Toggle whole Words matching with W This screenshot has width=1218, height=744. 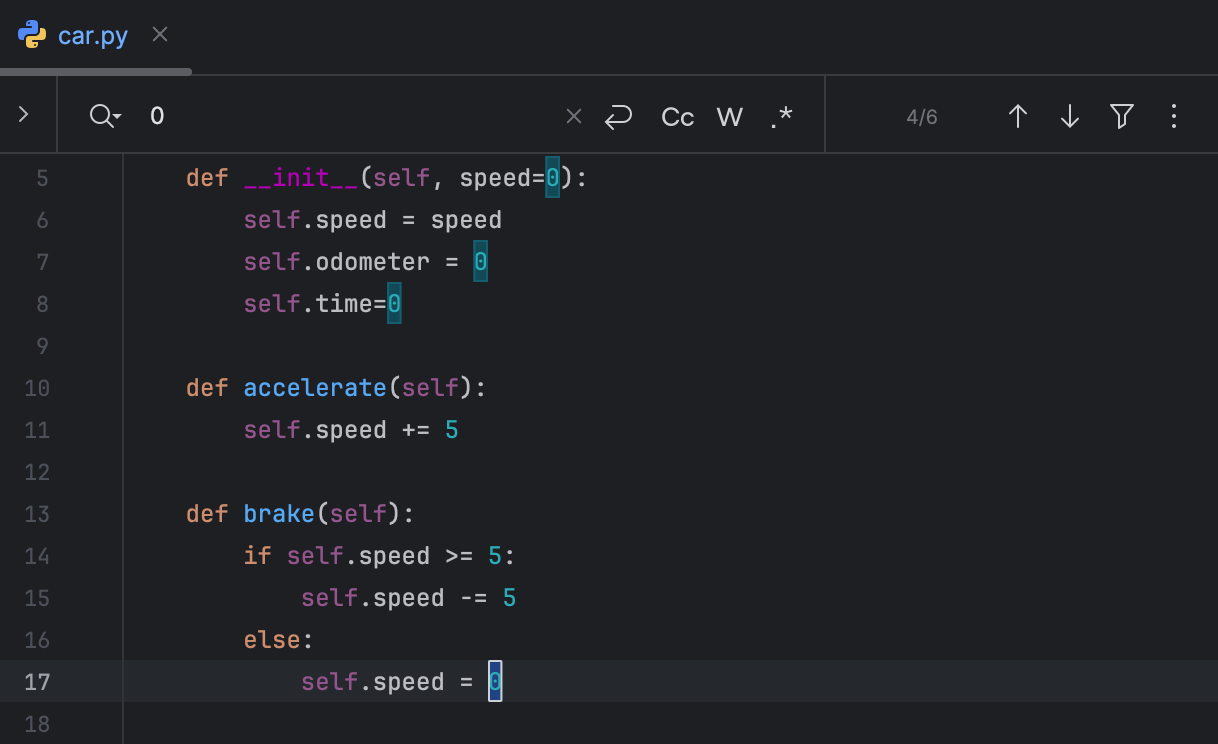pos(729,116)
